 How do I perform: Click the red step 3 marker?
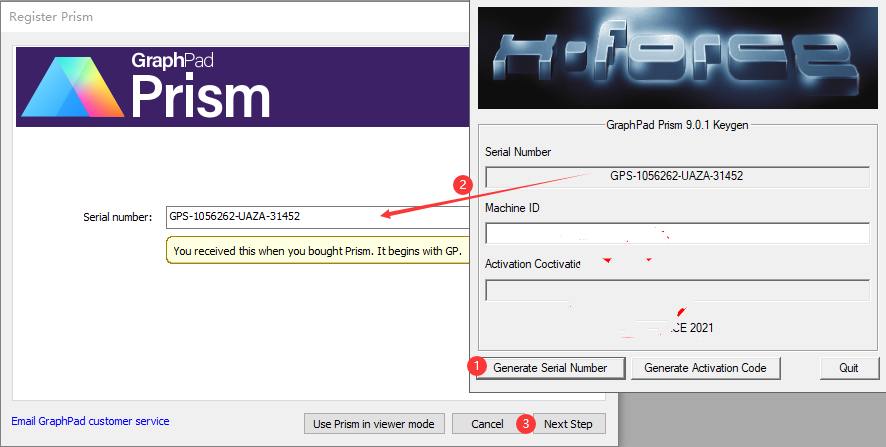coord(526,423)
